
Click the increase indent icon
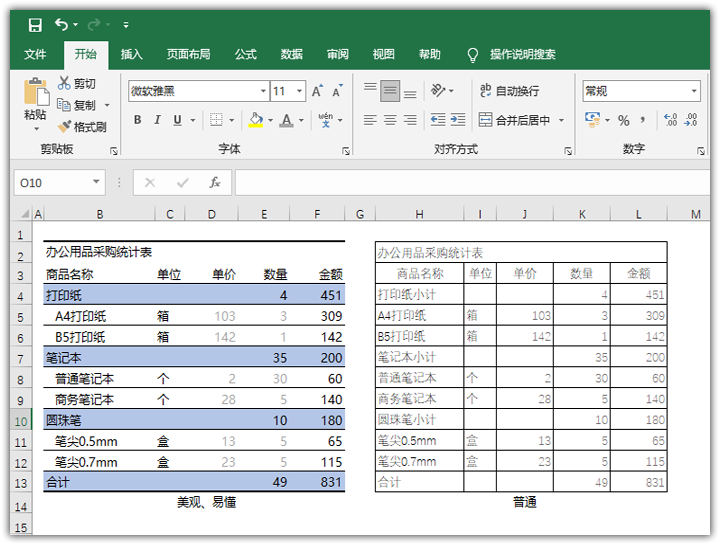tap(462, 120)
